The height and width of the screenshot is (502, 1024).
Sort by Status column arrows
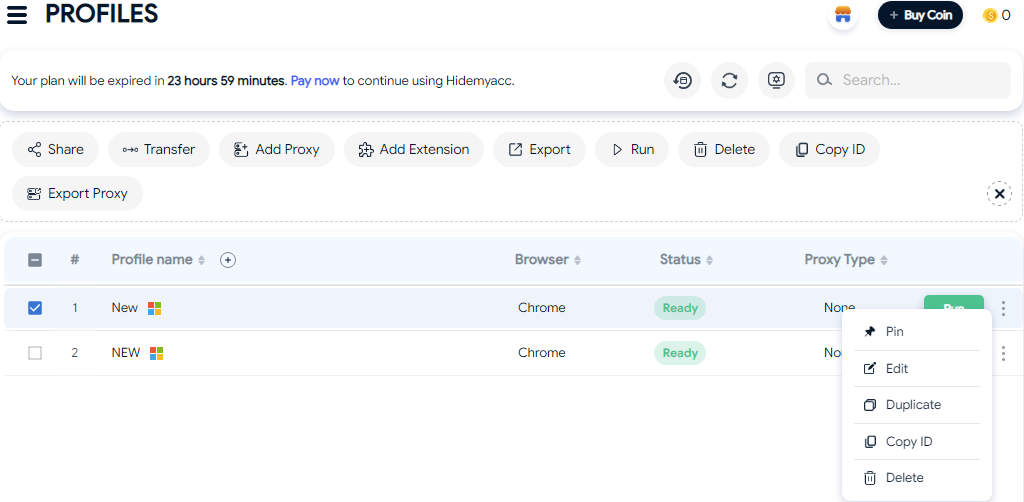pos(709,260)
